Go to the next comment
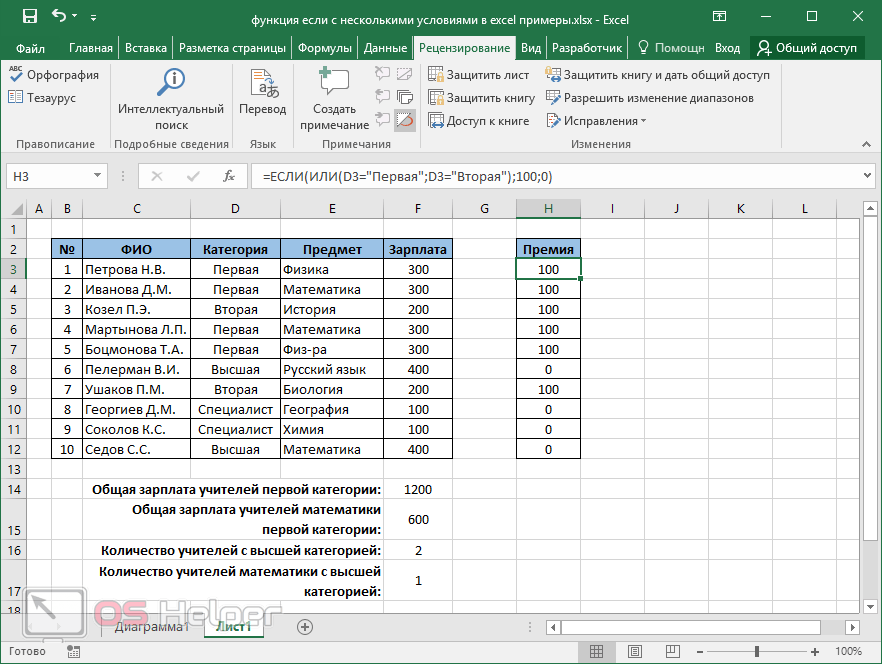882x664 pixels. pyautogui.click(x=382, y=119)
